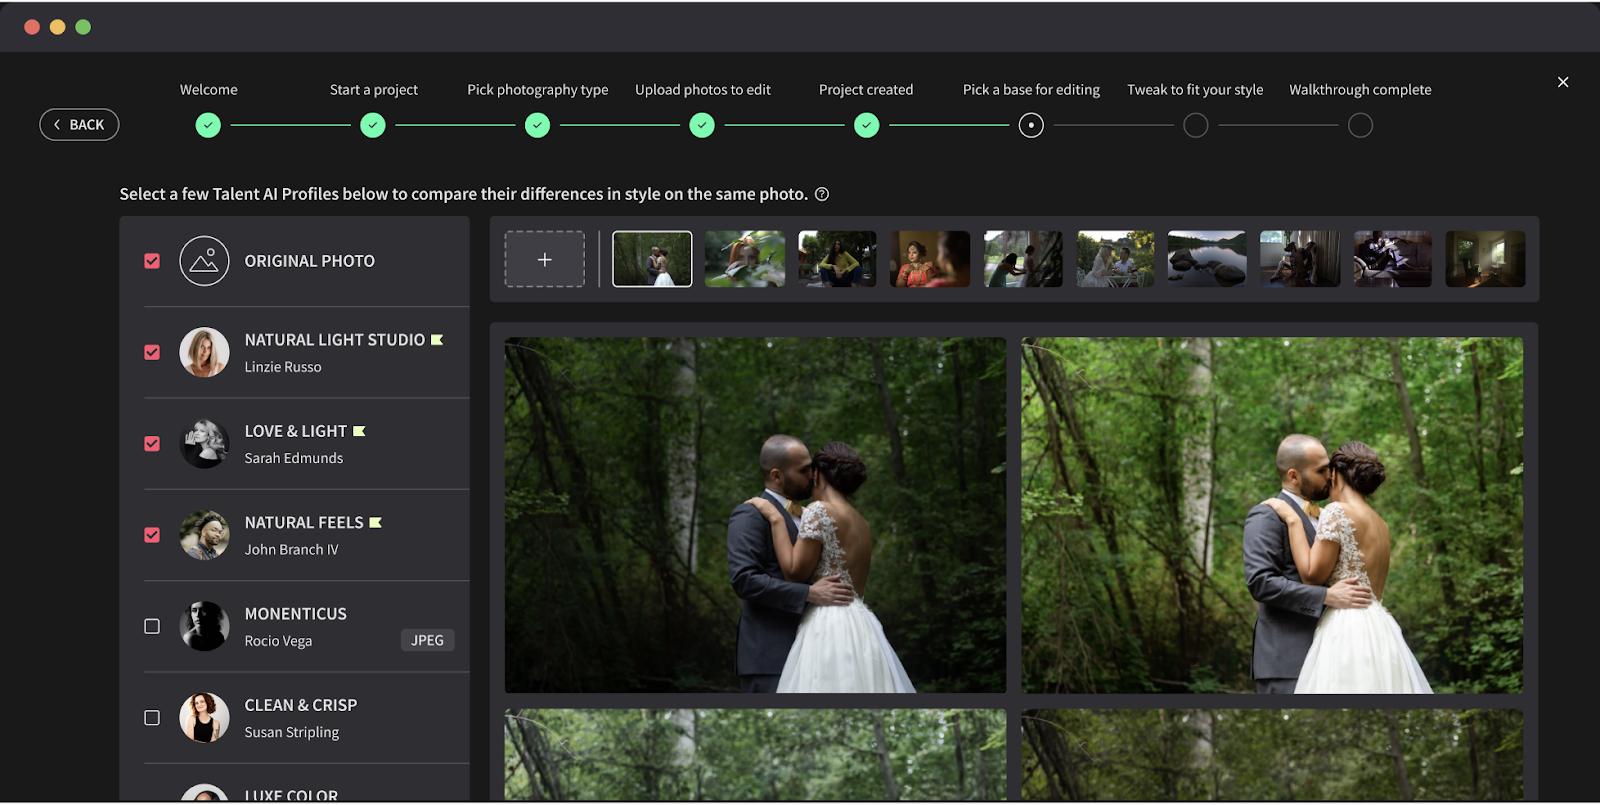1600x805 pixels.
Task: Open the original photo preview of couple
Action: (755, 515)
